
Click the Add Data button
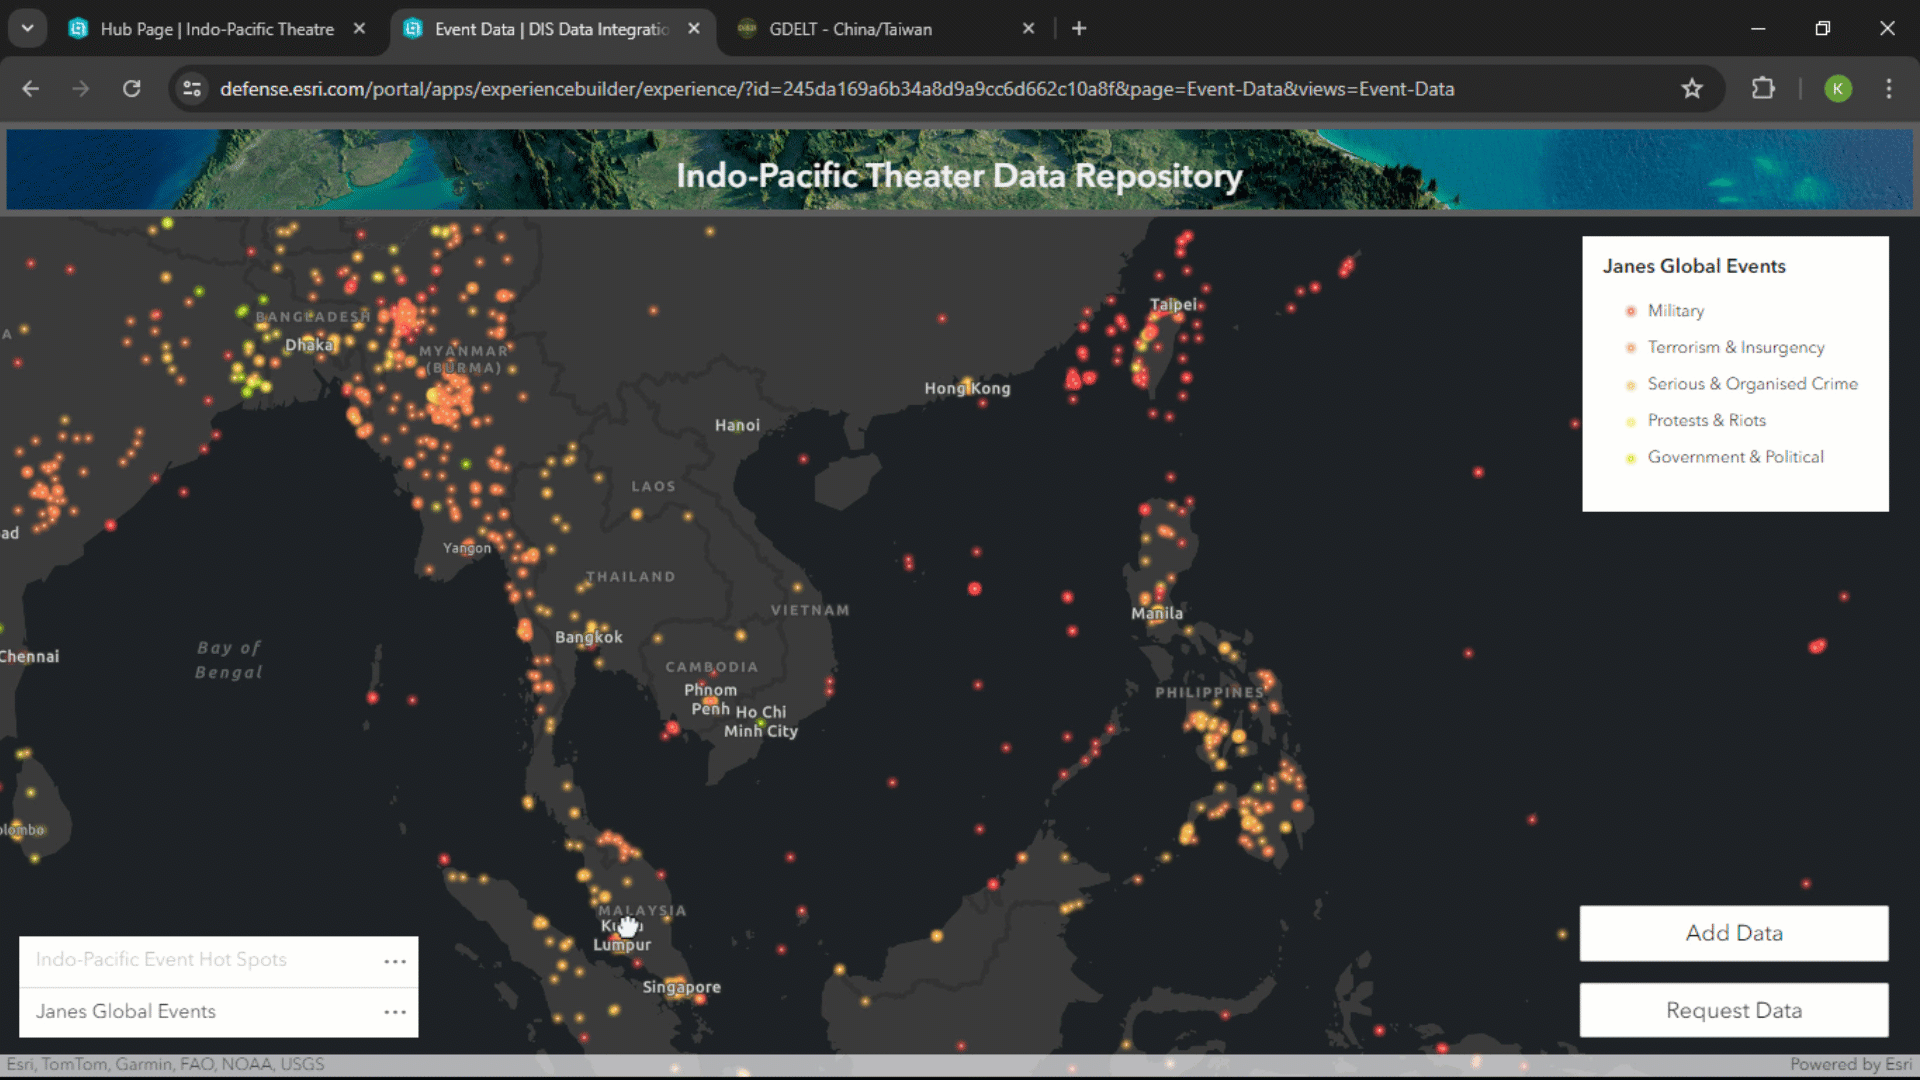point(1733,932)
